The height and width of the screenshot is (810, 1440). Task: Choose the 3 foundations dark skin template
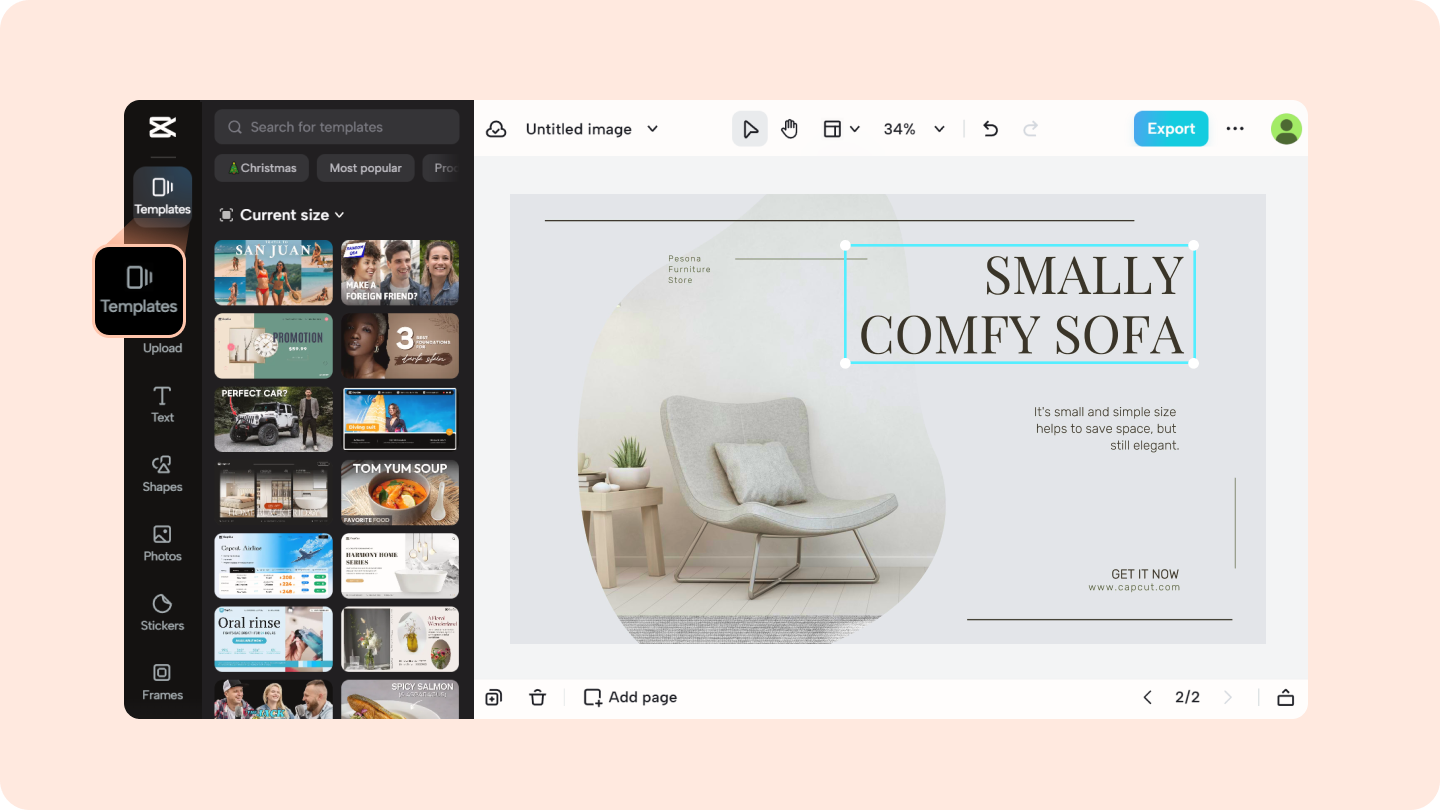[x=400, y=346]
